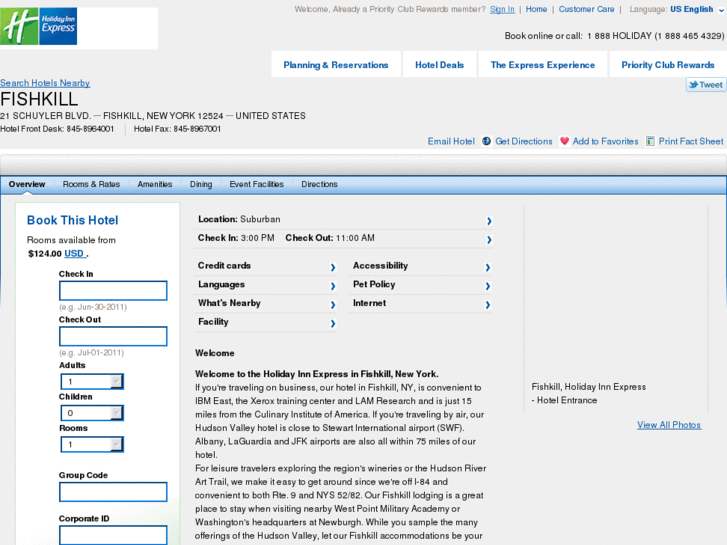
Task: Open the Hotel Deals menu
Action: (x=440, y=64)
